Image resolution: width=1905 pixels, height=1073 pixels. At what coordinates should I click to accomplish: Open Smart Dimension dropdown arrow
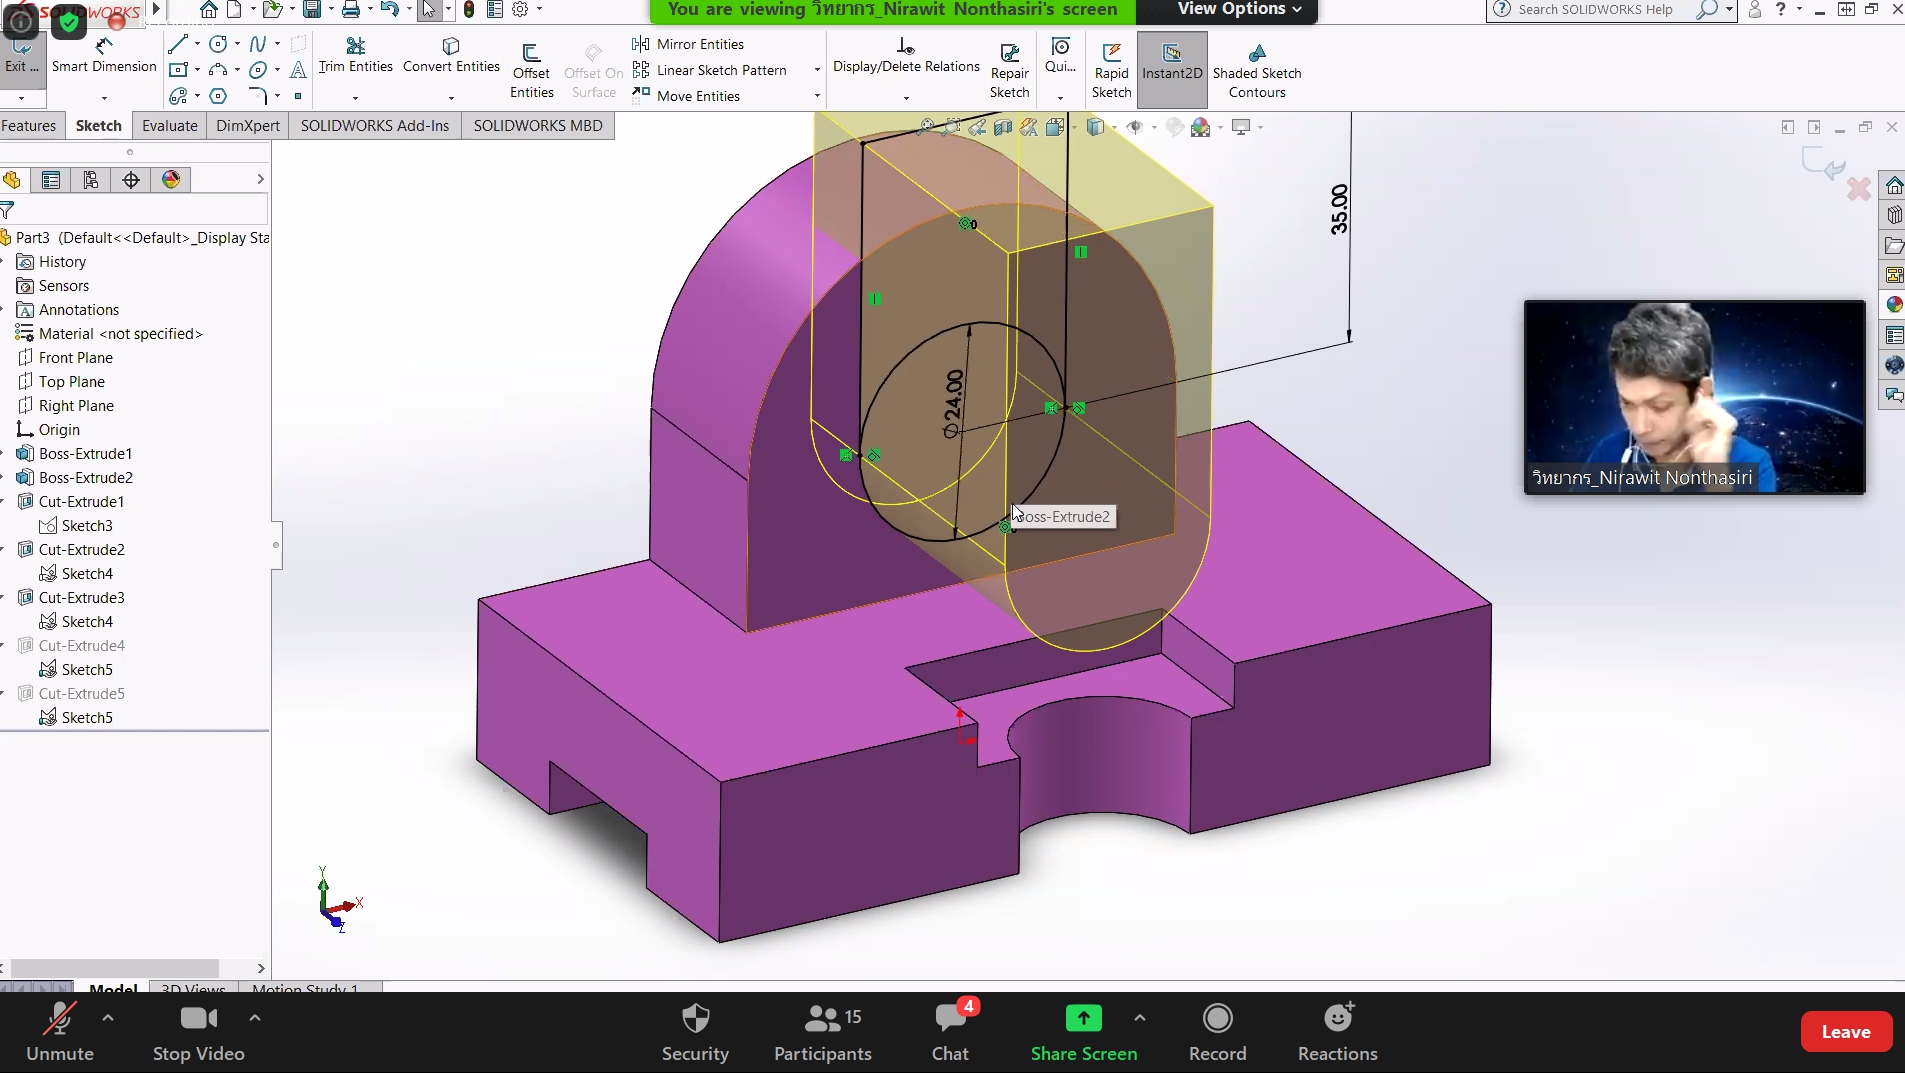click(104, 98)
